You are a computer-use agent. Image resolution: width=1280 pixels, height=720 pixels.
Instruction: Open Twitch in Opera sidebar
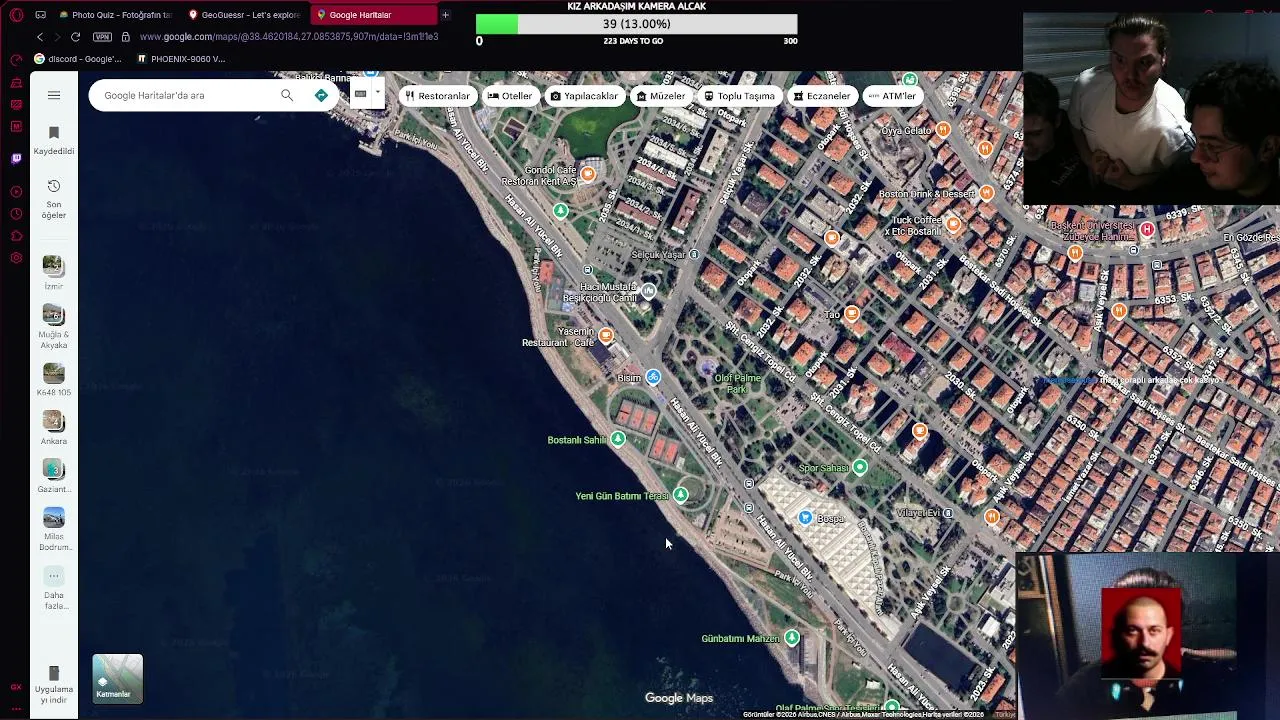click(x=16, y=158)
